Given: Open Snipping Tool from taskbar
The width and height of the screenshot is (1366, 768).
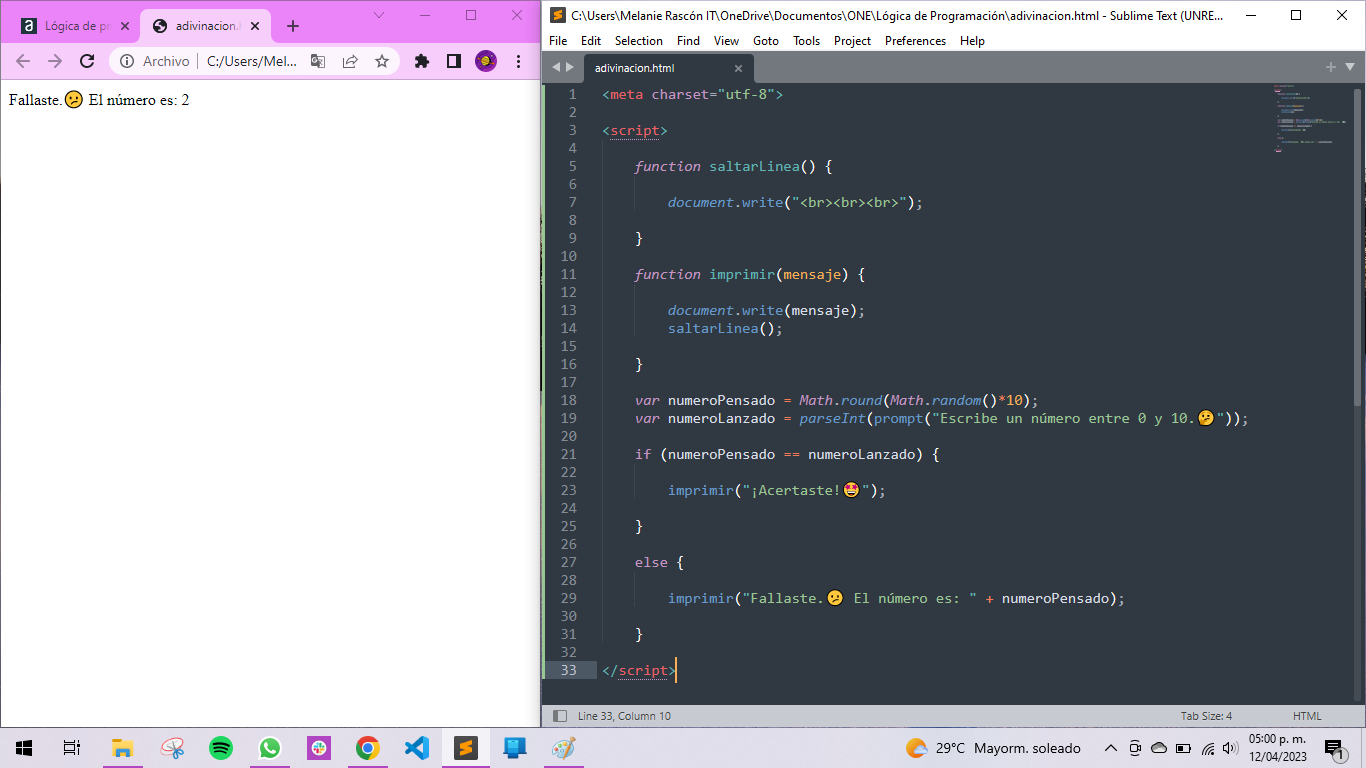Looking at the screenshot, I should point(172,748).
